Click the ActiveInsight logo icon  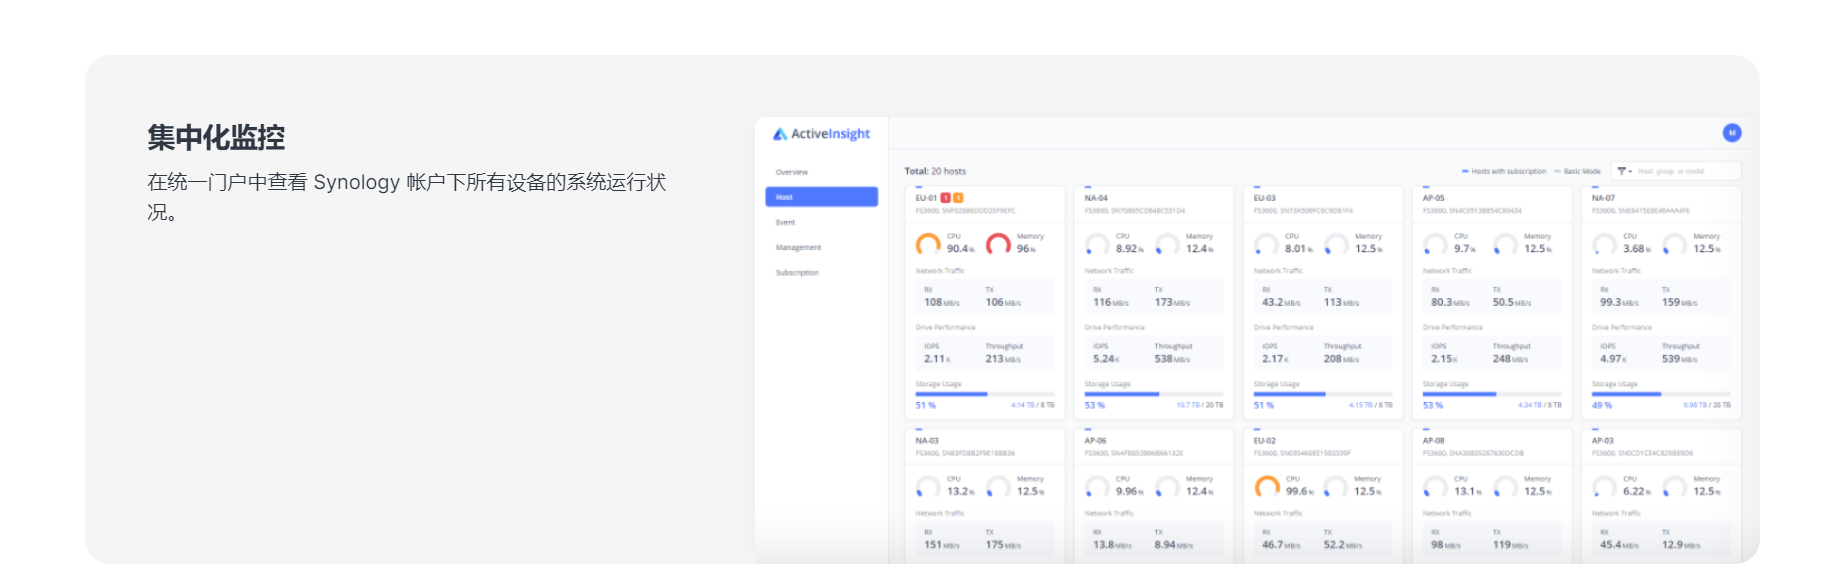click(780, 134)
